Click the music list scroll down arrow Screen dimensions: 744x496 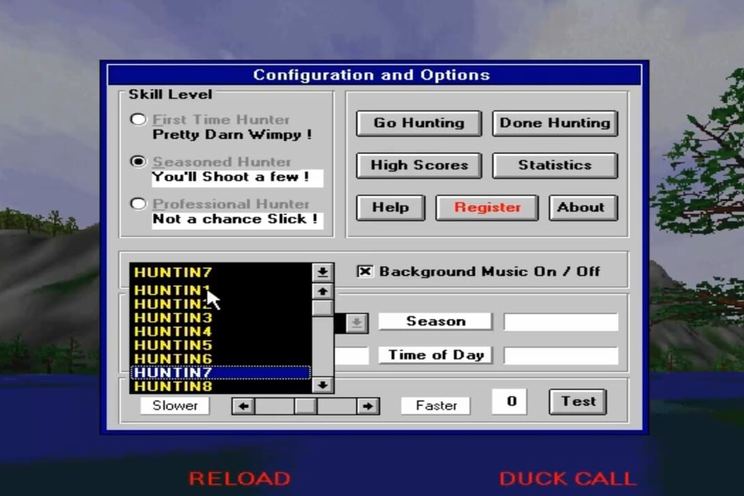click(323, 384)
